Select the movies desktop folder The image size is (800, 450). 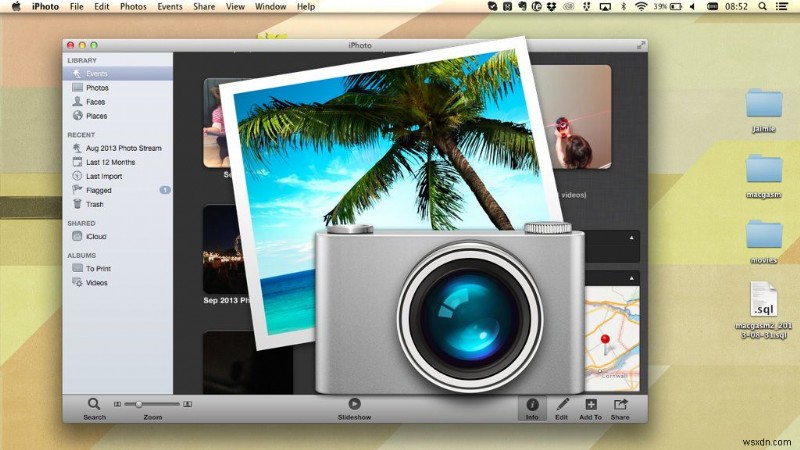pyautogui.click(x=764, y=242)
